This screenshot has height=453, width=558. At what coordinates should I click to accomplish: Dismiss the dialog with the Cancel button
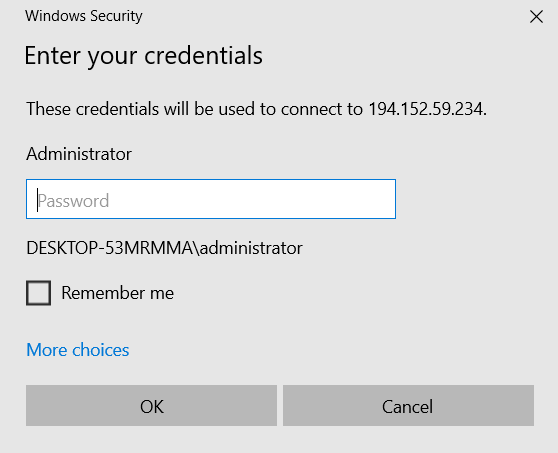(408, 405)
